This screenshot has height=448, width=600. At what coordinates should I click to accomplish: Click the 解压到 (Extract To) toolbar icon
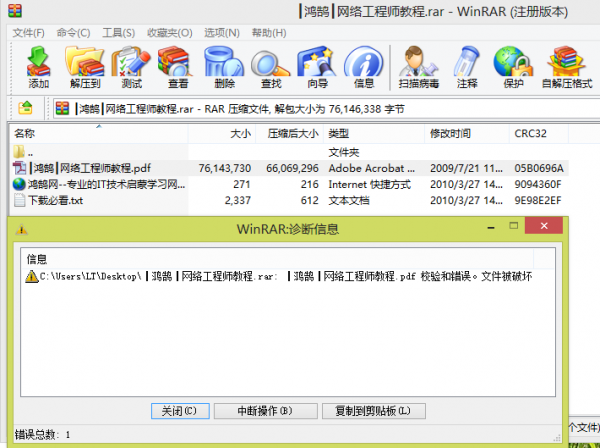pos(85,67)
